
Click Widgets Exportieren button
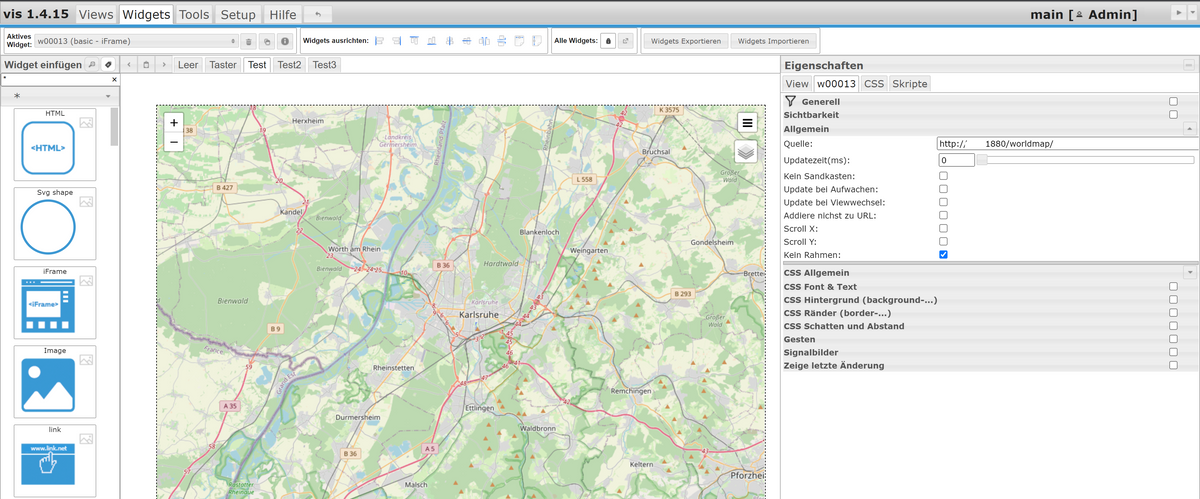pyautogui.click(x=685, y=42)
